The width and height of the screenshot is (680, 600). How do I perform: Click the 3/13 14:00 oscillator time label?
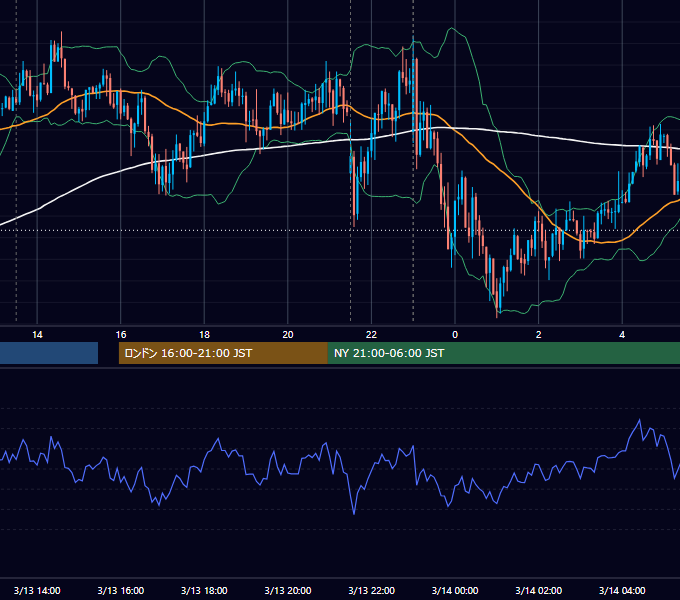[x=37, y=590]
